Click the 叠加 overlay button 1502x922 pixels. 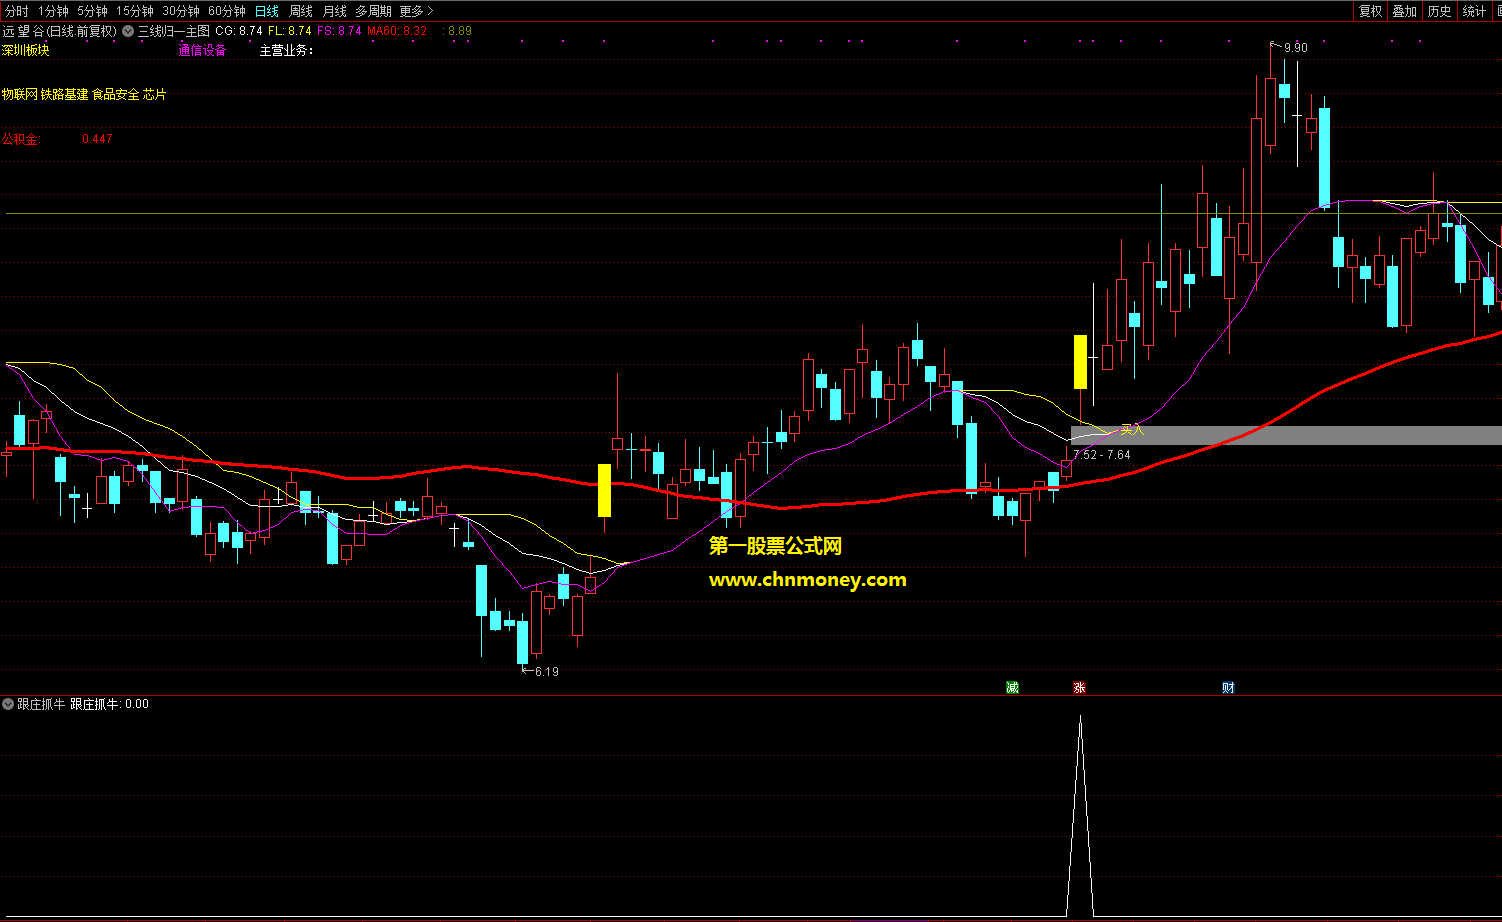1404,11
